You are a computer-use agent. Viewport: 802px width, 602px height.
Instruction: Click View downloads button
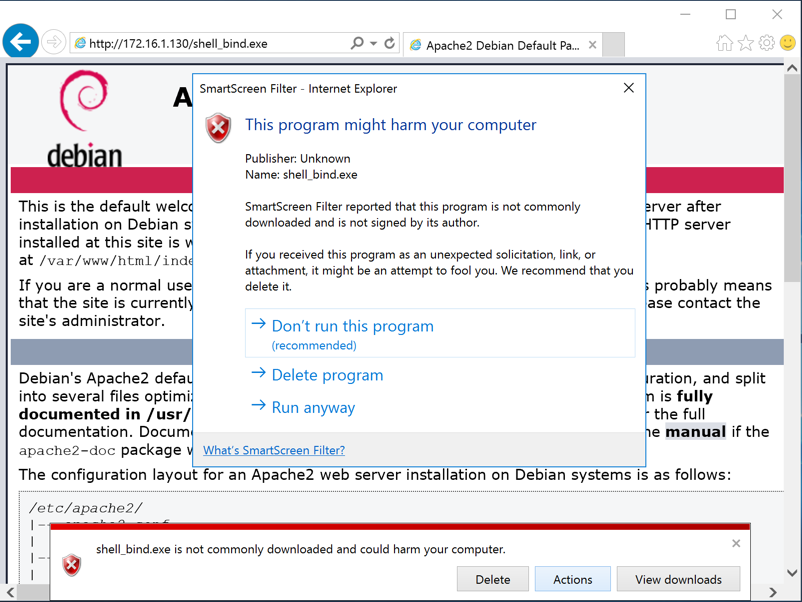coord(678,579)
